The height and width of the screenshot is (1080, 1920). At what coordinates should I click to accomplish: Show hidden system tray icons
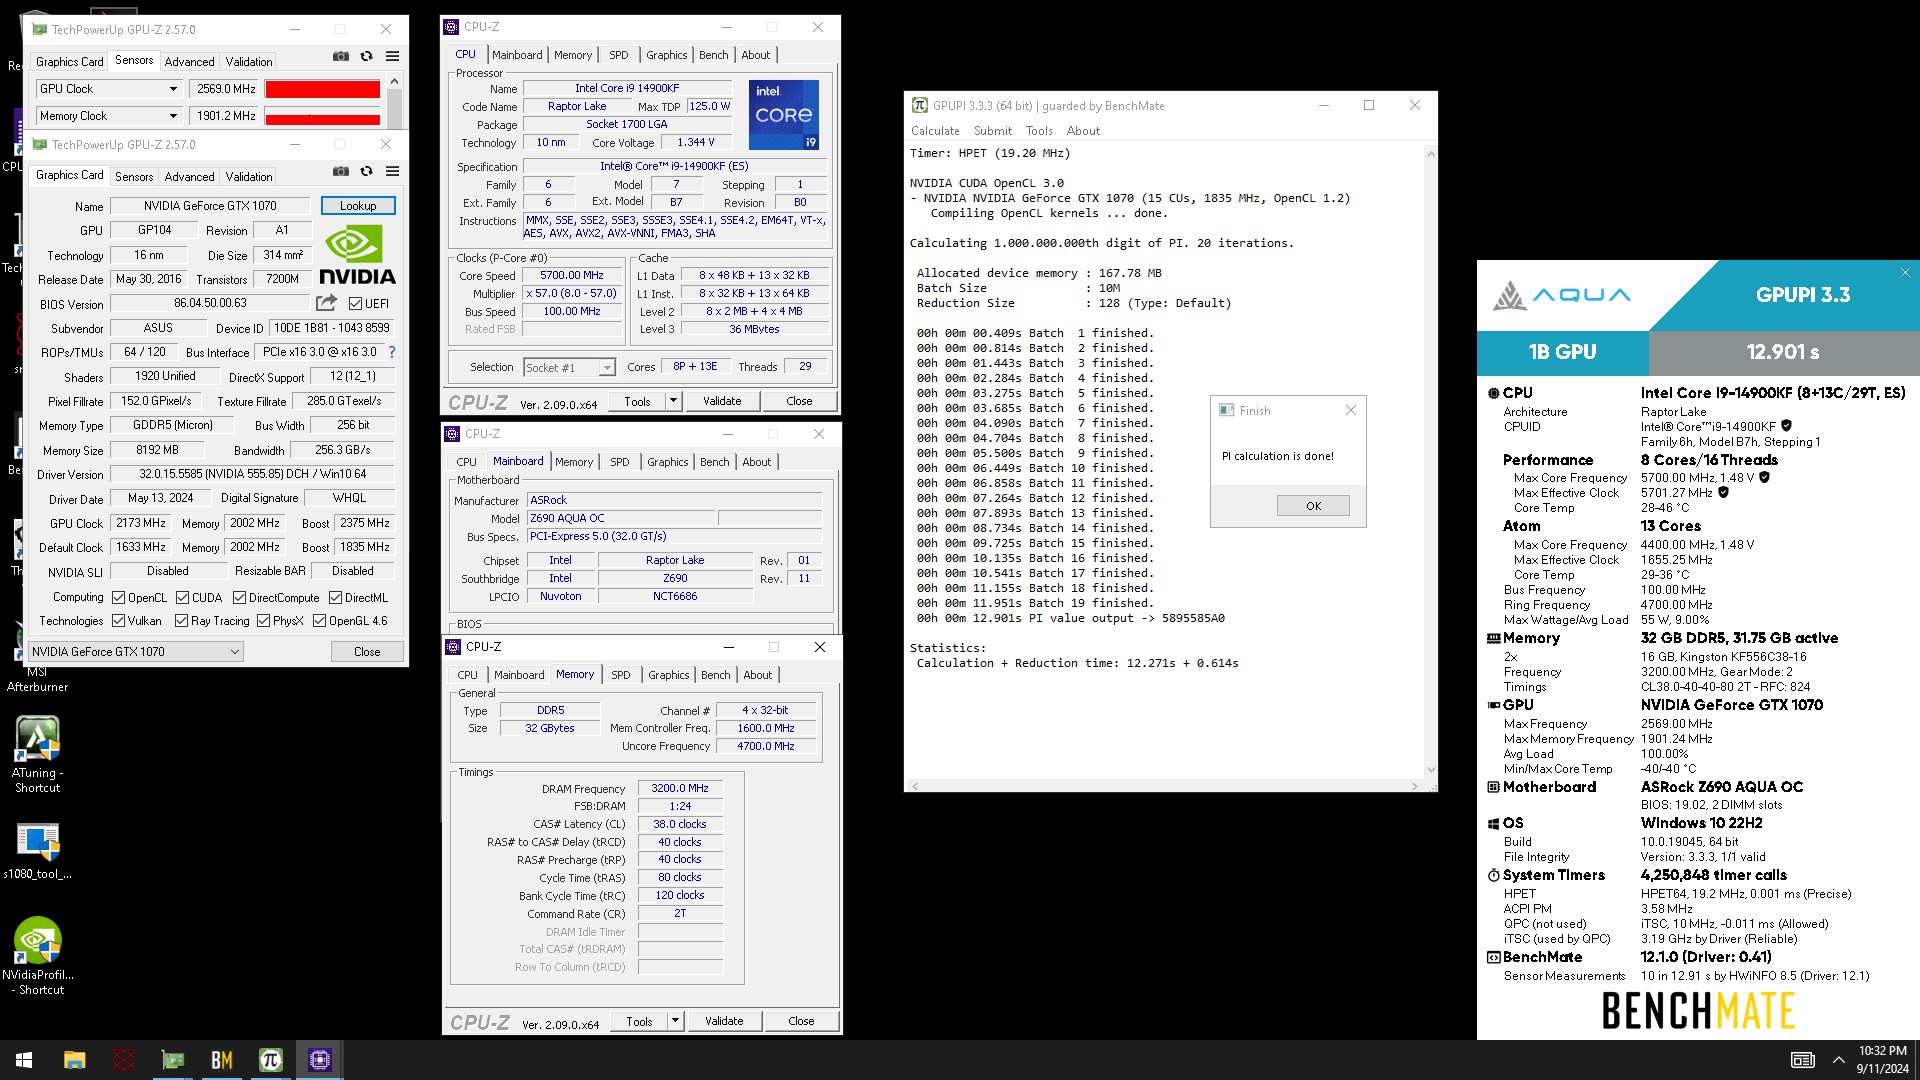pyautogui.click(x=1838, y=1060)
